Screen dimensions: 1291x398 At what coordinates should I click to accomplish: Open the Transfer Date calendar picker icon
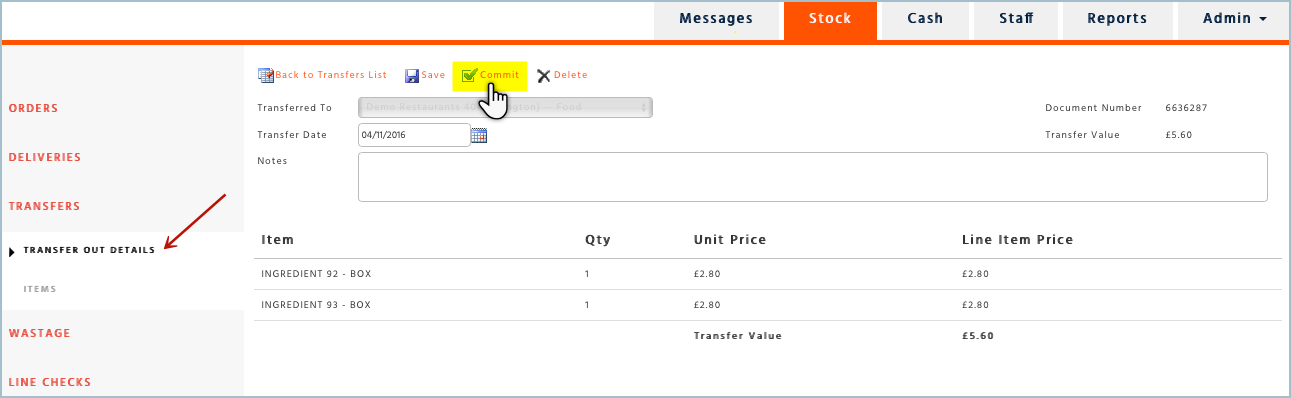pos(479,135)
